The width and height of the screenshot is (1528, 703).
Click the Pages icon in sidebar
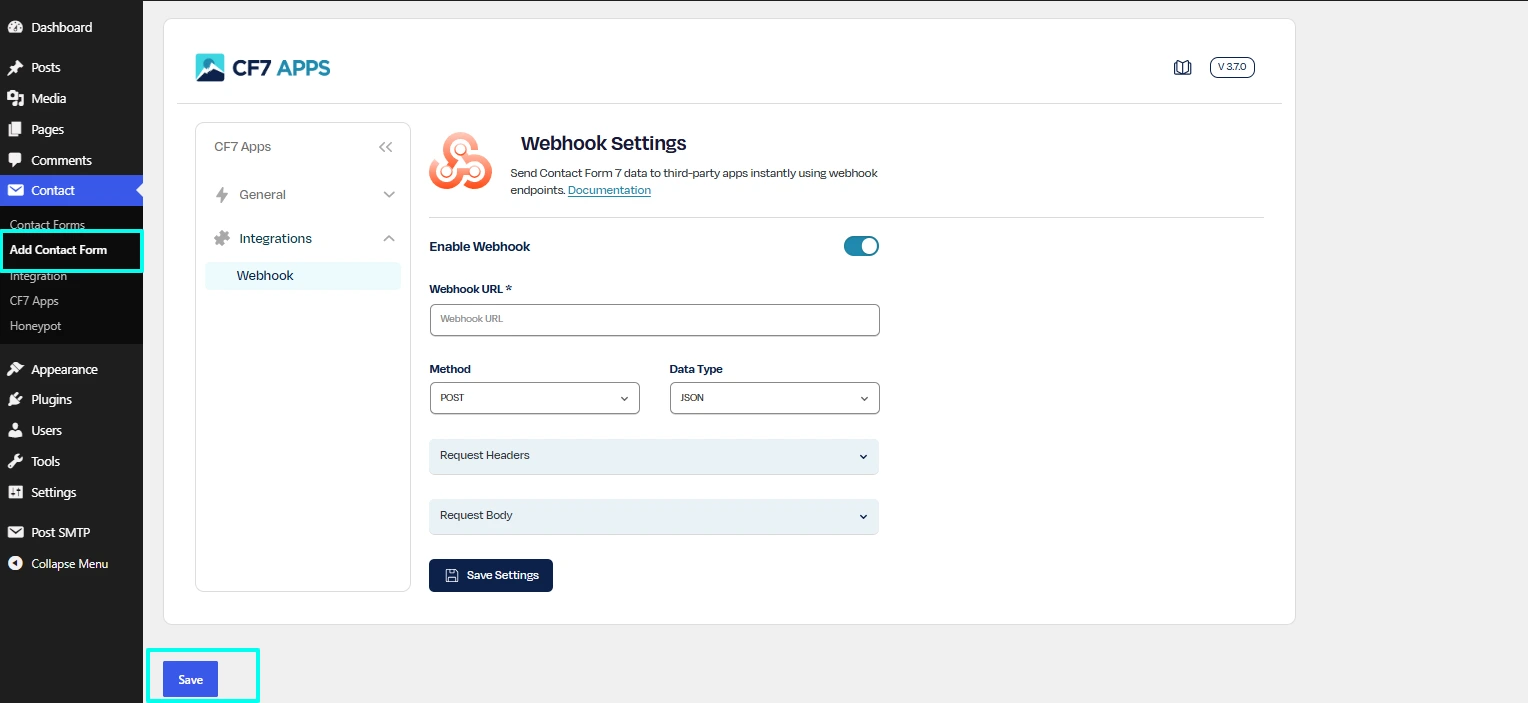pyautogui.click(x=15, y=129)
